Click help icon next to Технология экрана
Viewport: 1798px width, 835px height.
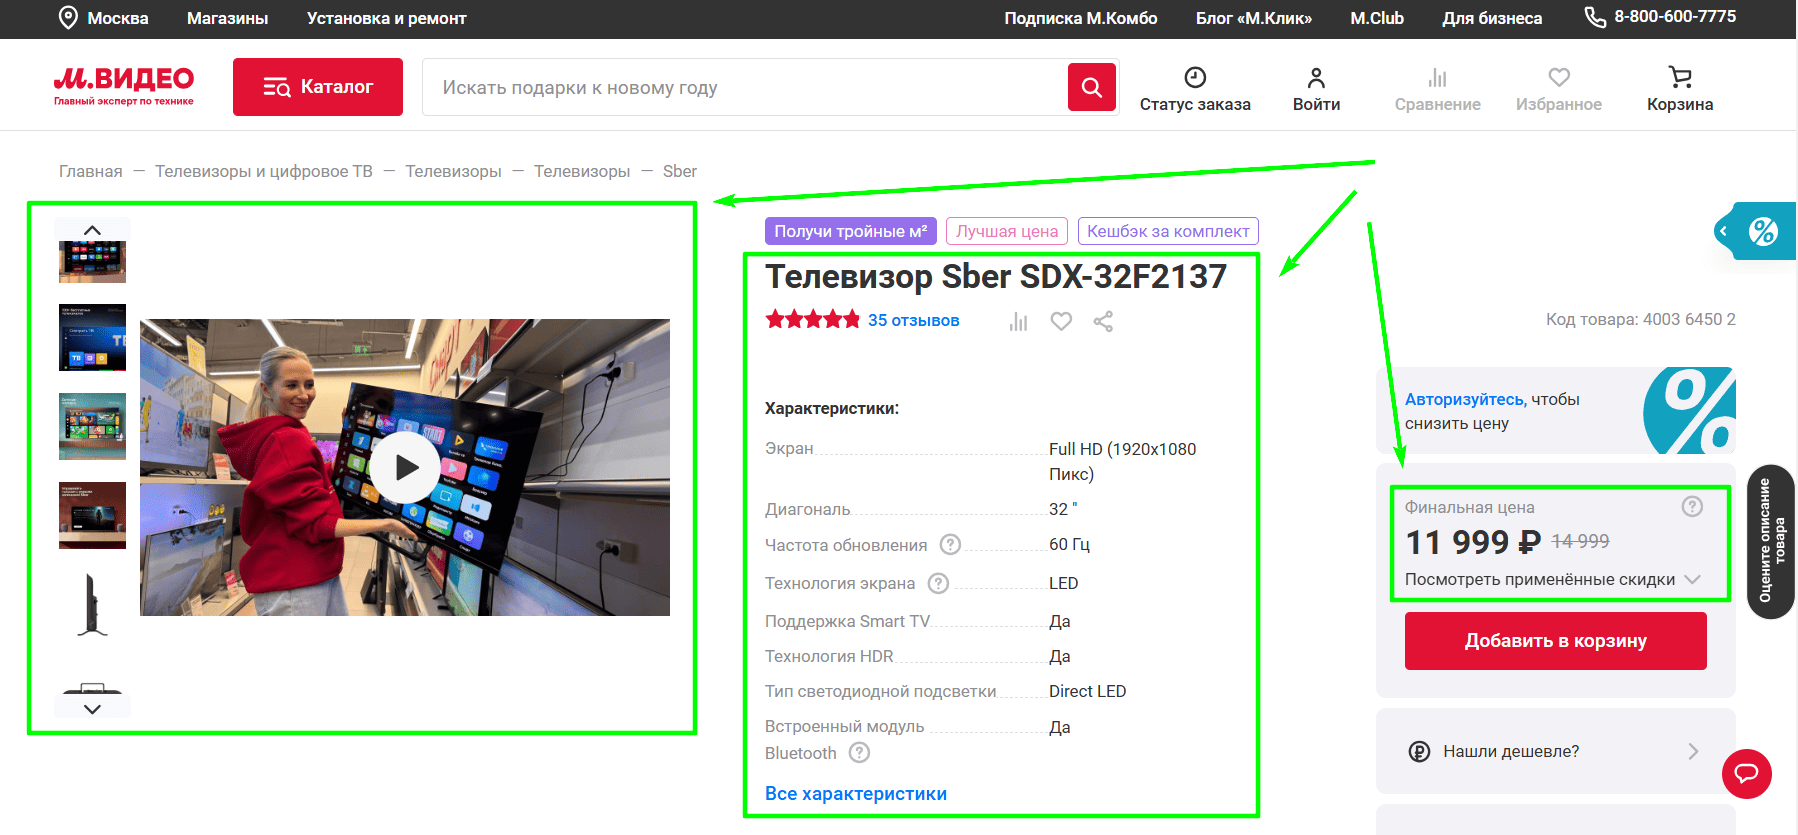pos(938,583)
